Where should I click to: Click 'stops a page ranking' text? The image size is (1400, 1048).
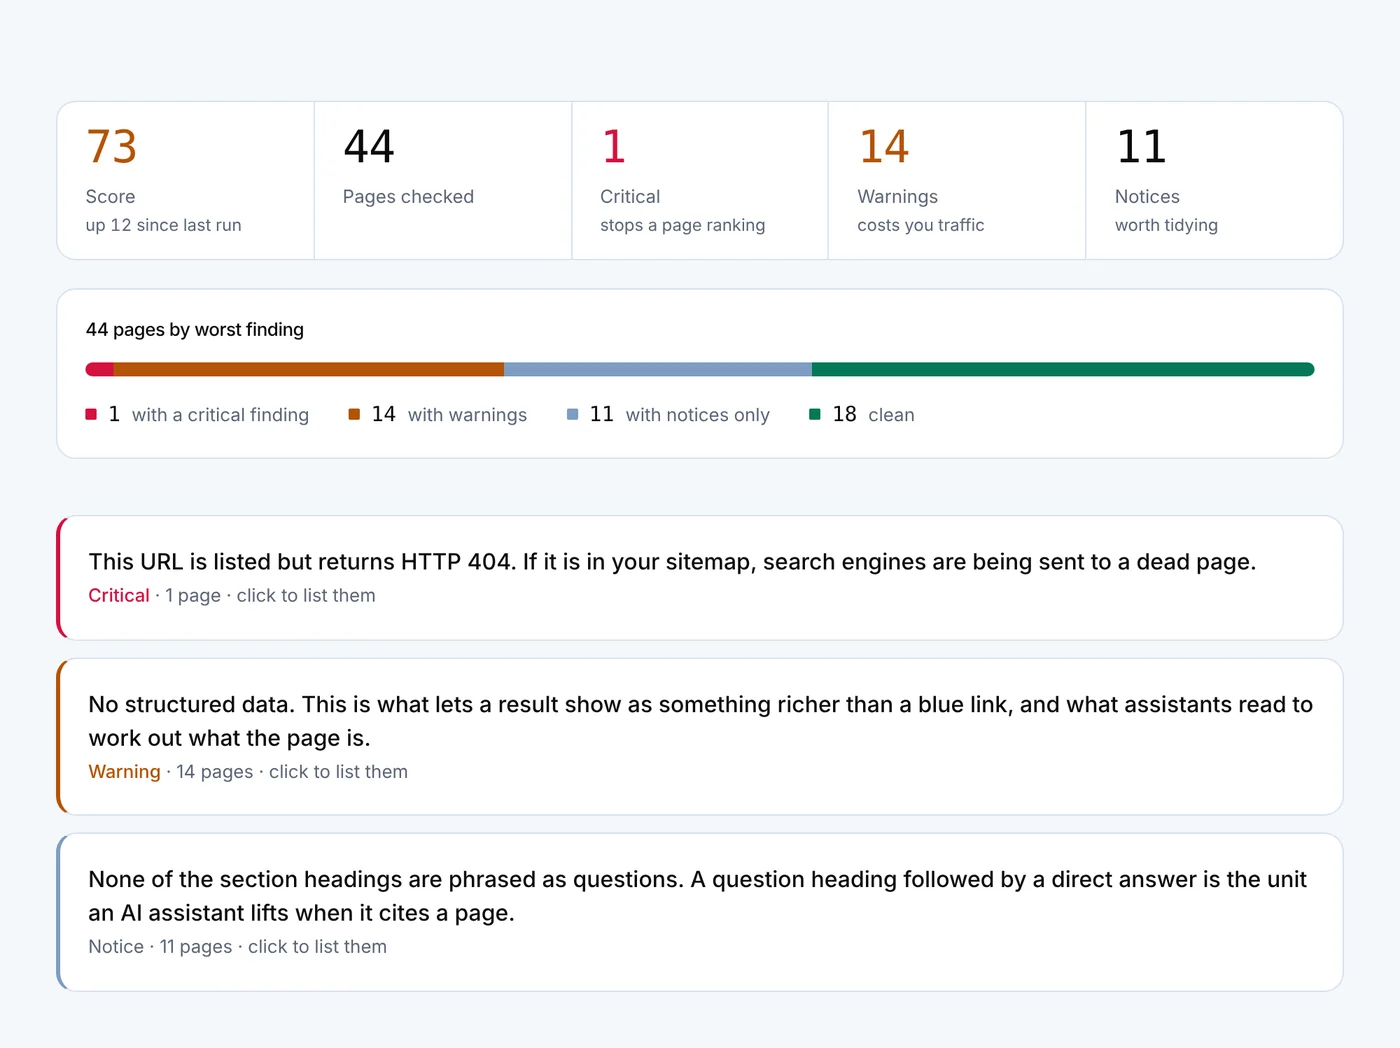pyautogui.click(x=682, y=225)
